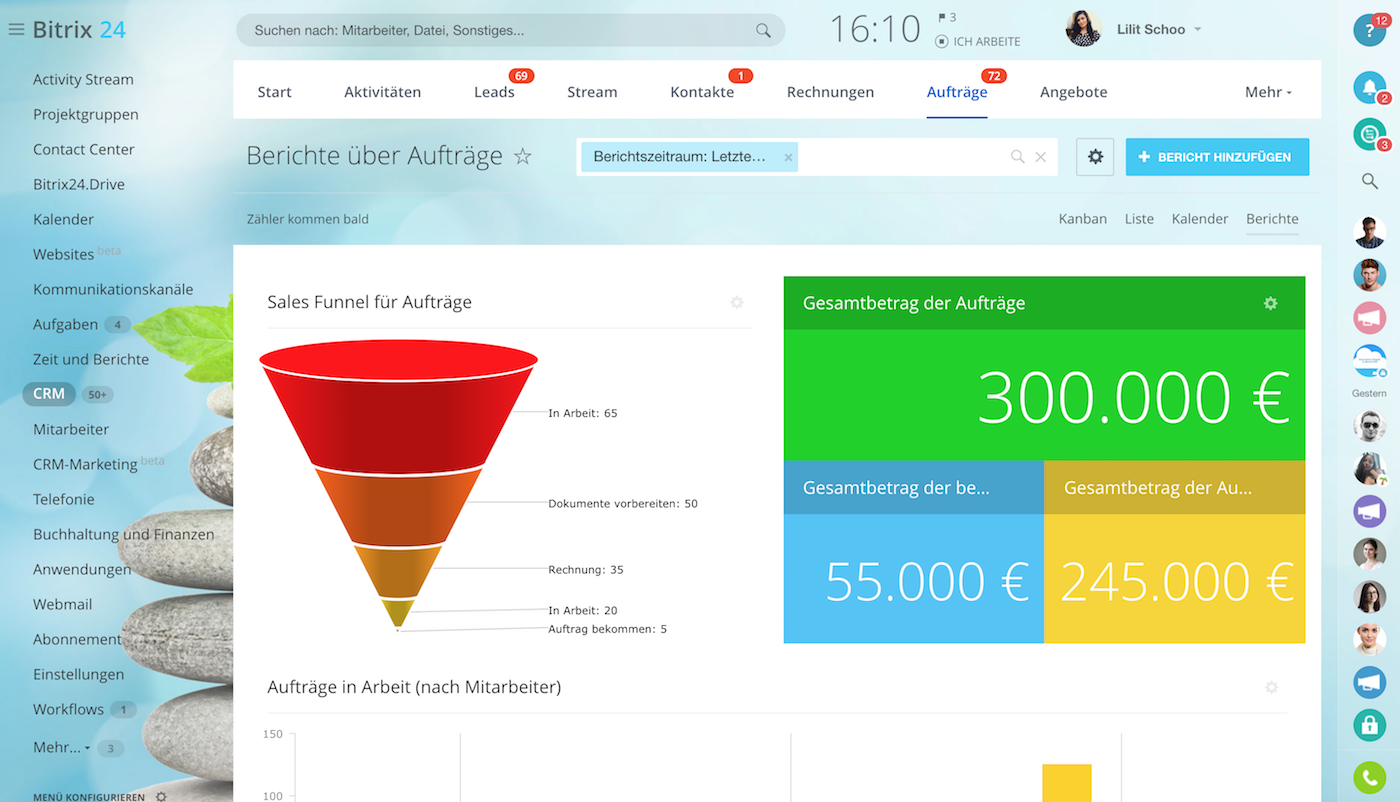This screenshot has height=802, width=1400.
Task: Click the search magnifier in top search bar
Action: coord(763,31)
